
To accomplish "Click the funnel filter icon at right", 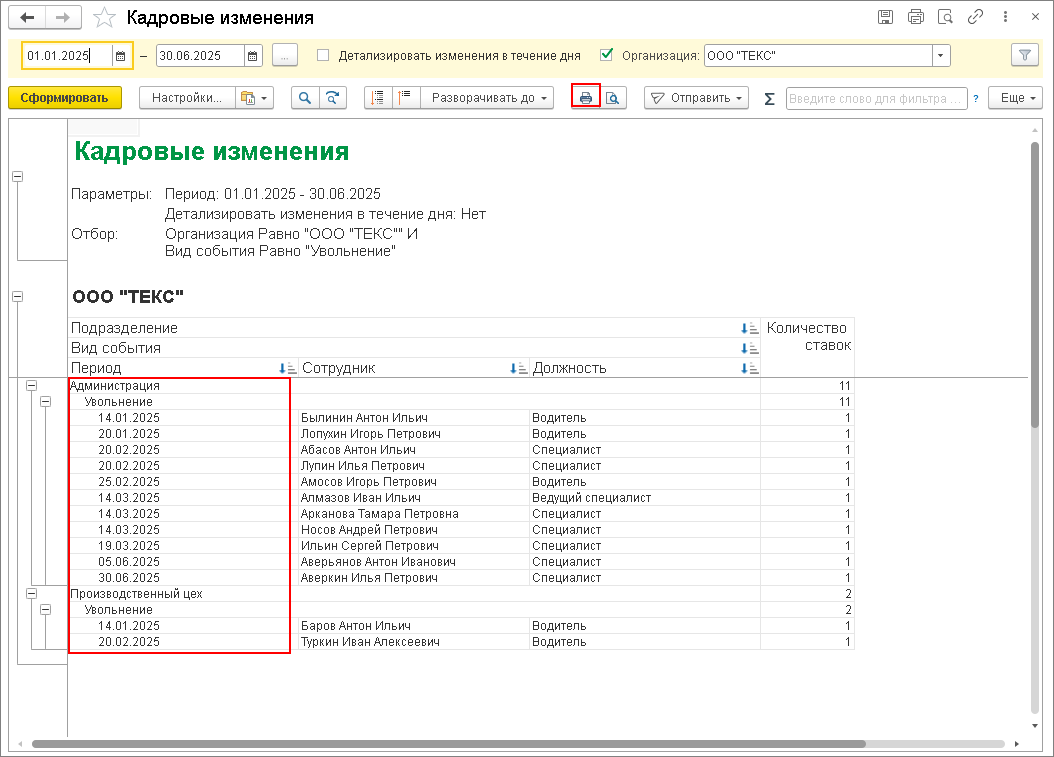I will (1025, 56).
